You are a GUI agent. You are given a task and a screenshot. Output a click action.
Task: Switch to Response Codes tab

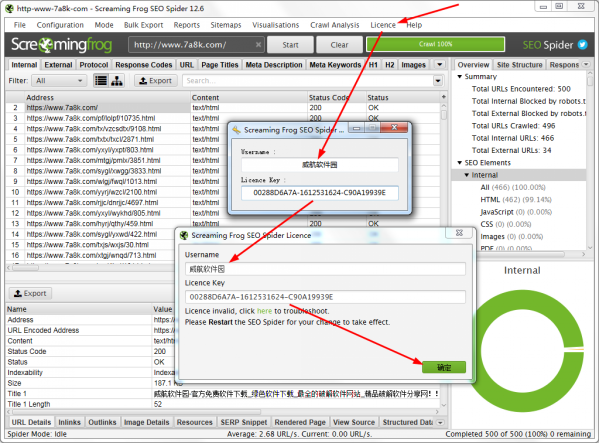pyautogui.click(x=144, y=65)
